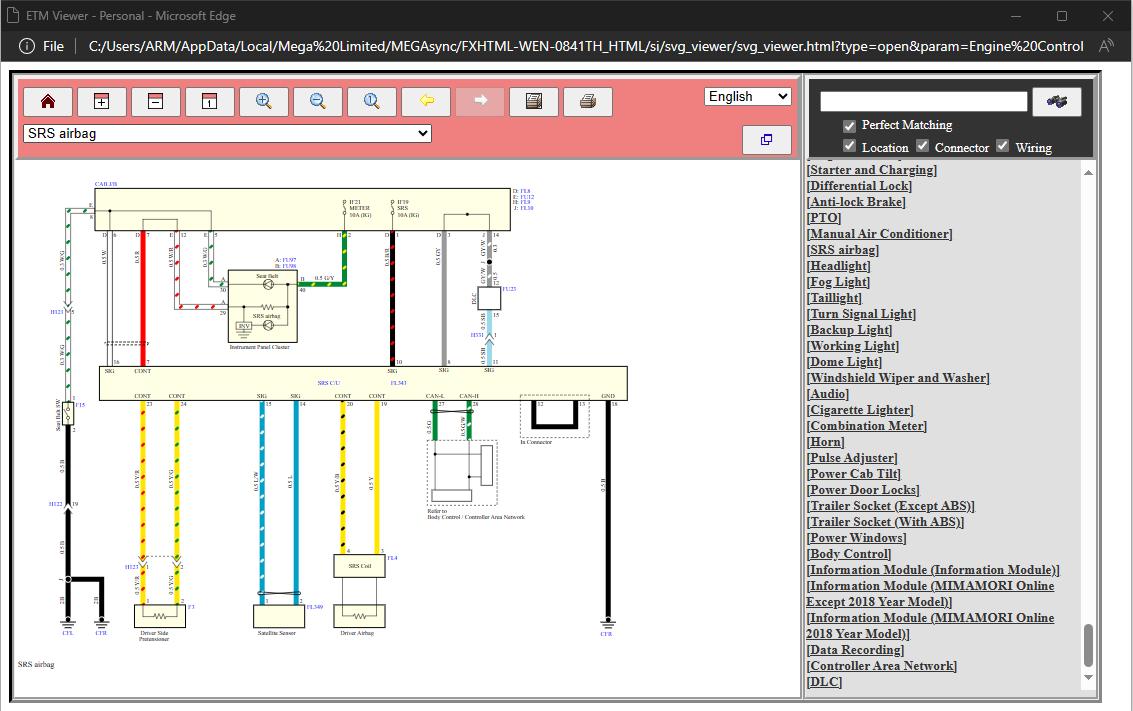Uncheck the Location checkbox
The width and height of the screenshot is (1133, 711).
click(849, 146)
